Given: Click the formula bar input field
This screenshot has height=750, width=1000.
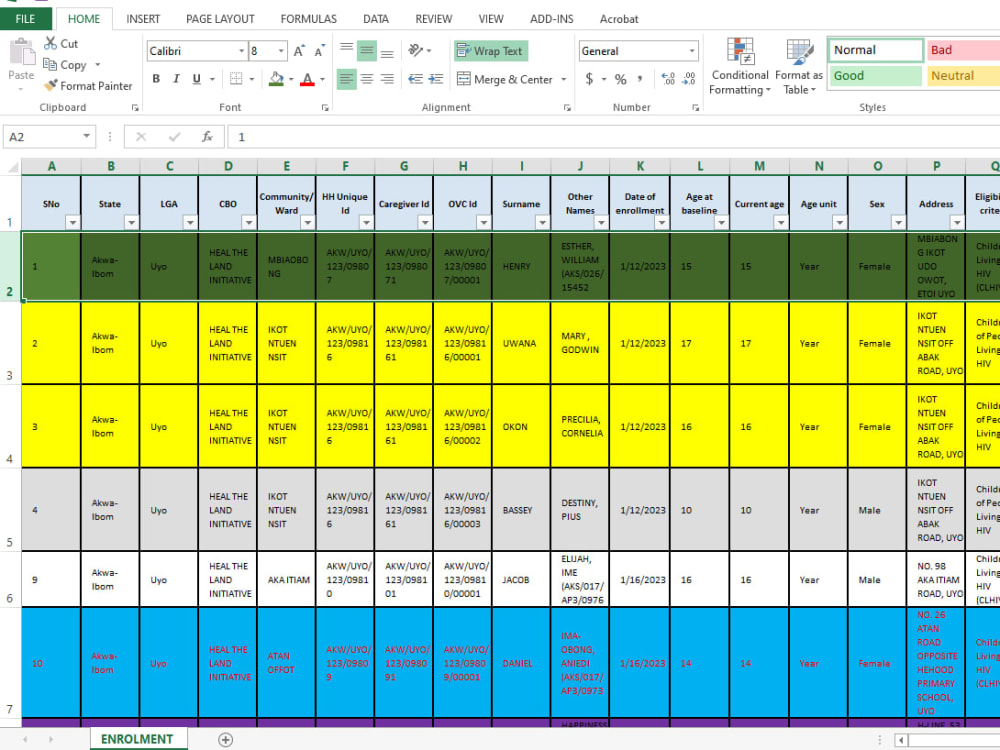Looking at the screenshot, I should click(x=615, y=136).
